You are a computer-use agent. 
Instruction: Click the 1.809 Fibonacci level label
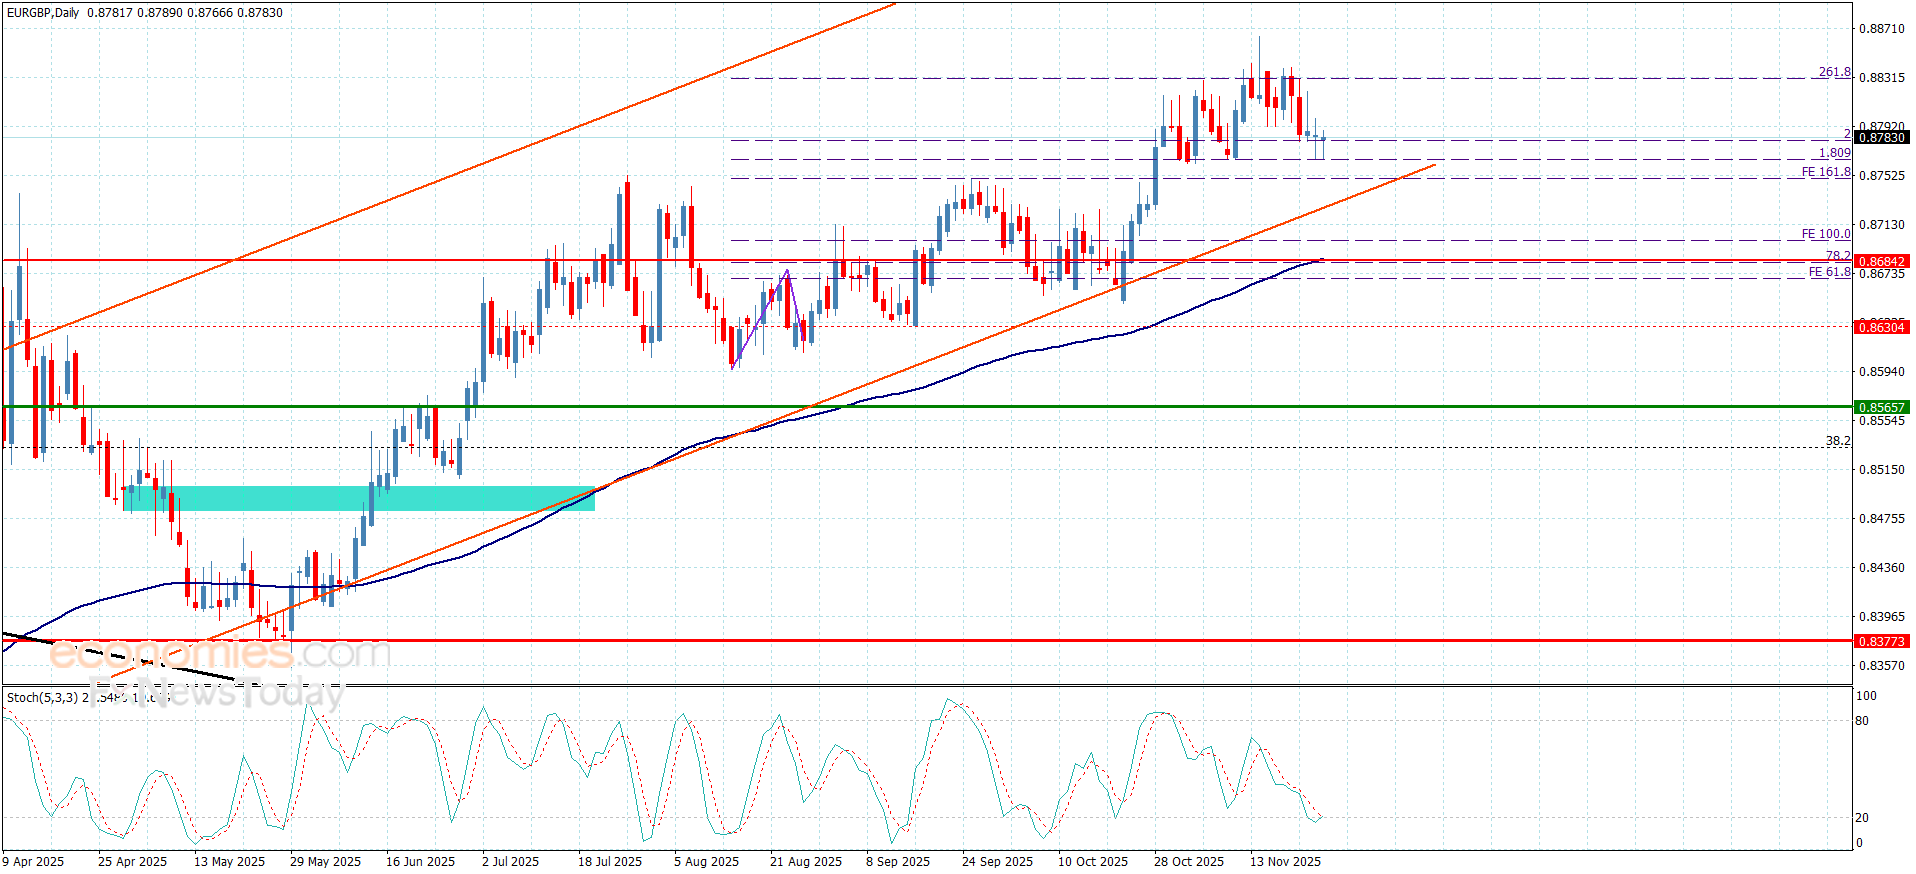point(1834,153)
